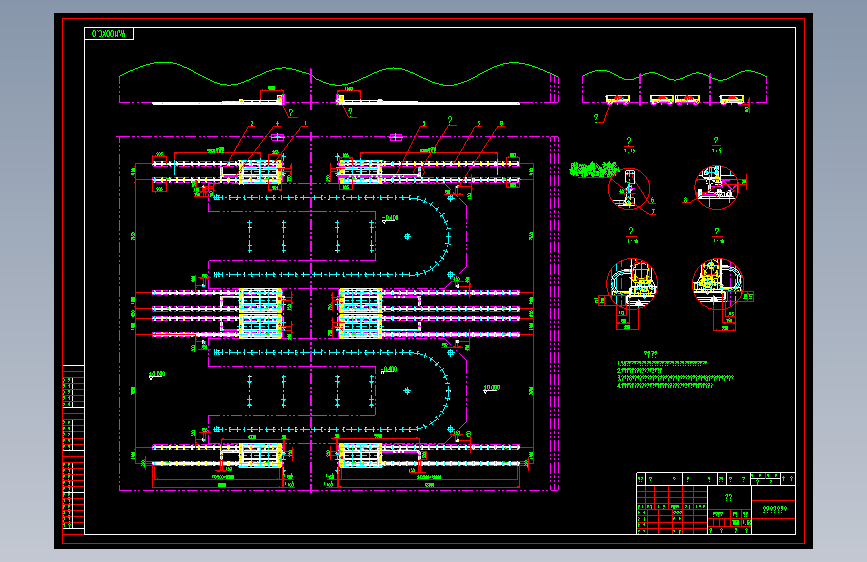The height and width of the screenshot is (562, 867).
Task: Click the green technical notes heading
Action: [x=651, y=354]
